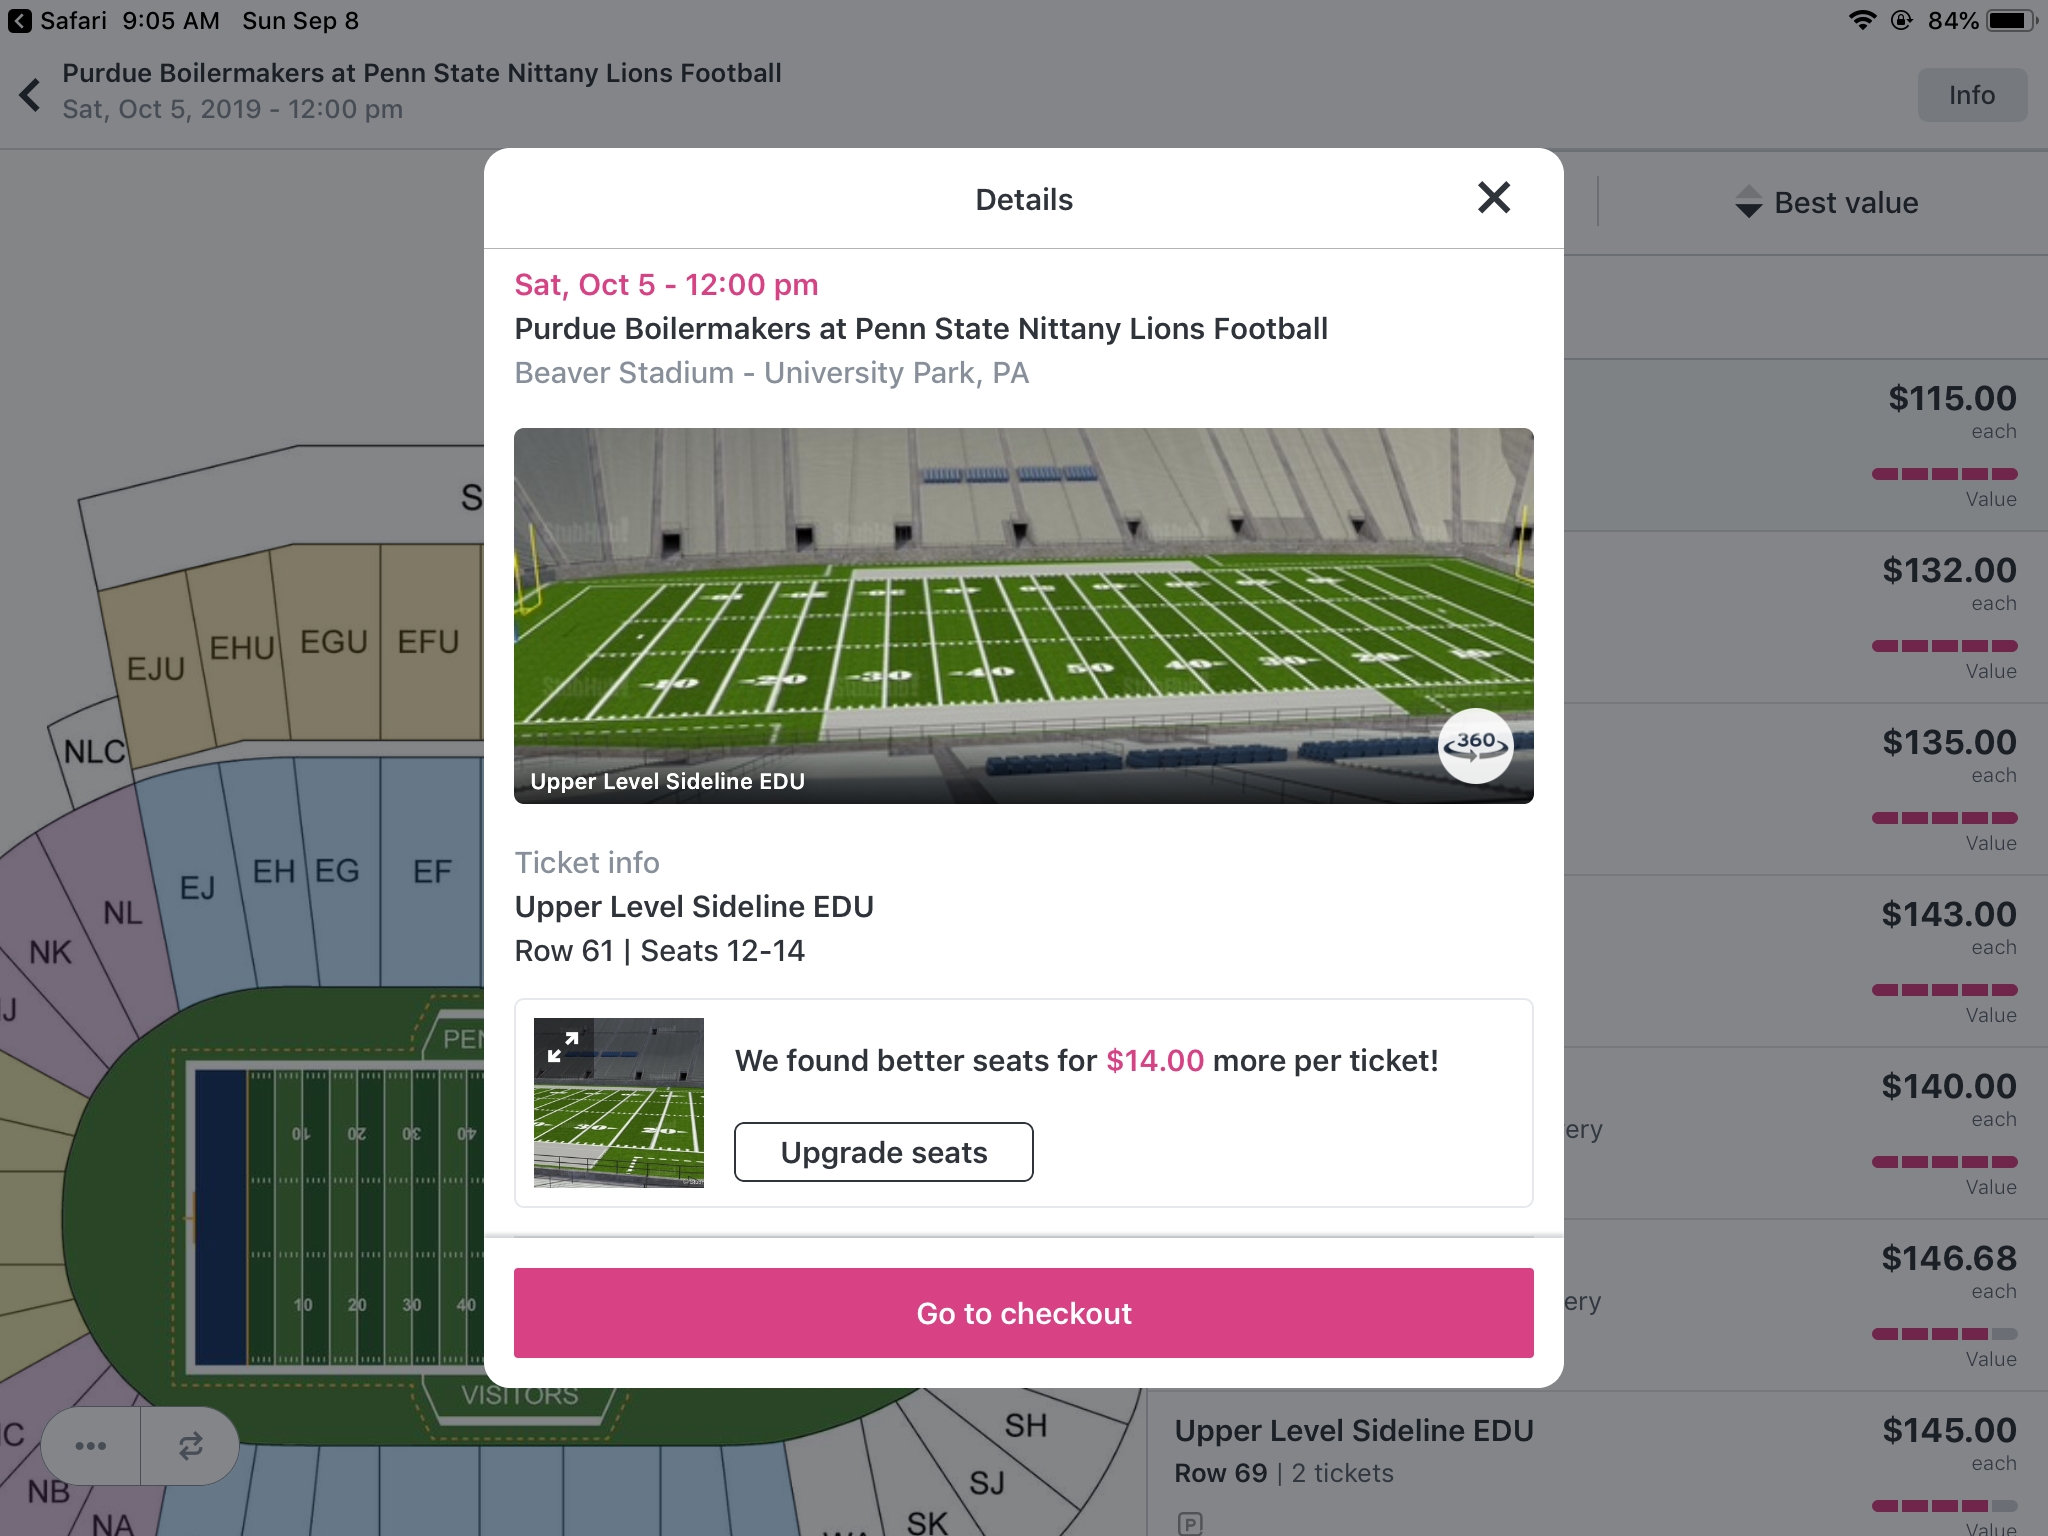The image size is (2048, 1536).
Task: Tap the 'Beaver Stadium - University Park, PA' text
Action: [x=771, y=373]
